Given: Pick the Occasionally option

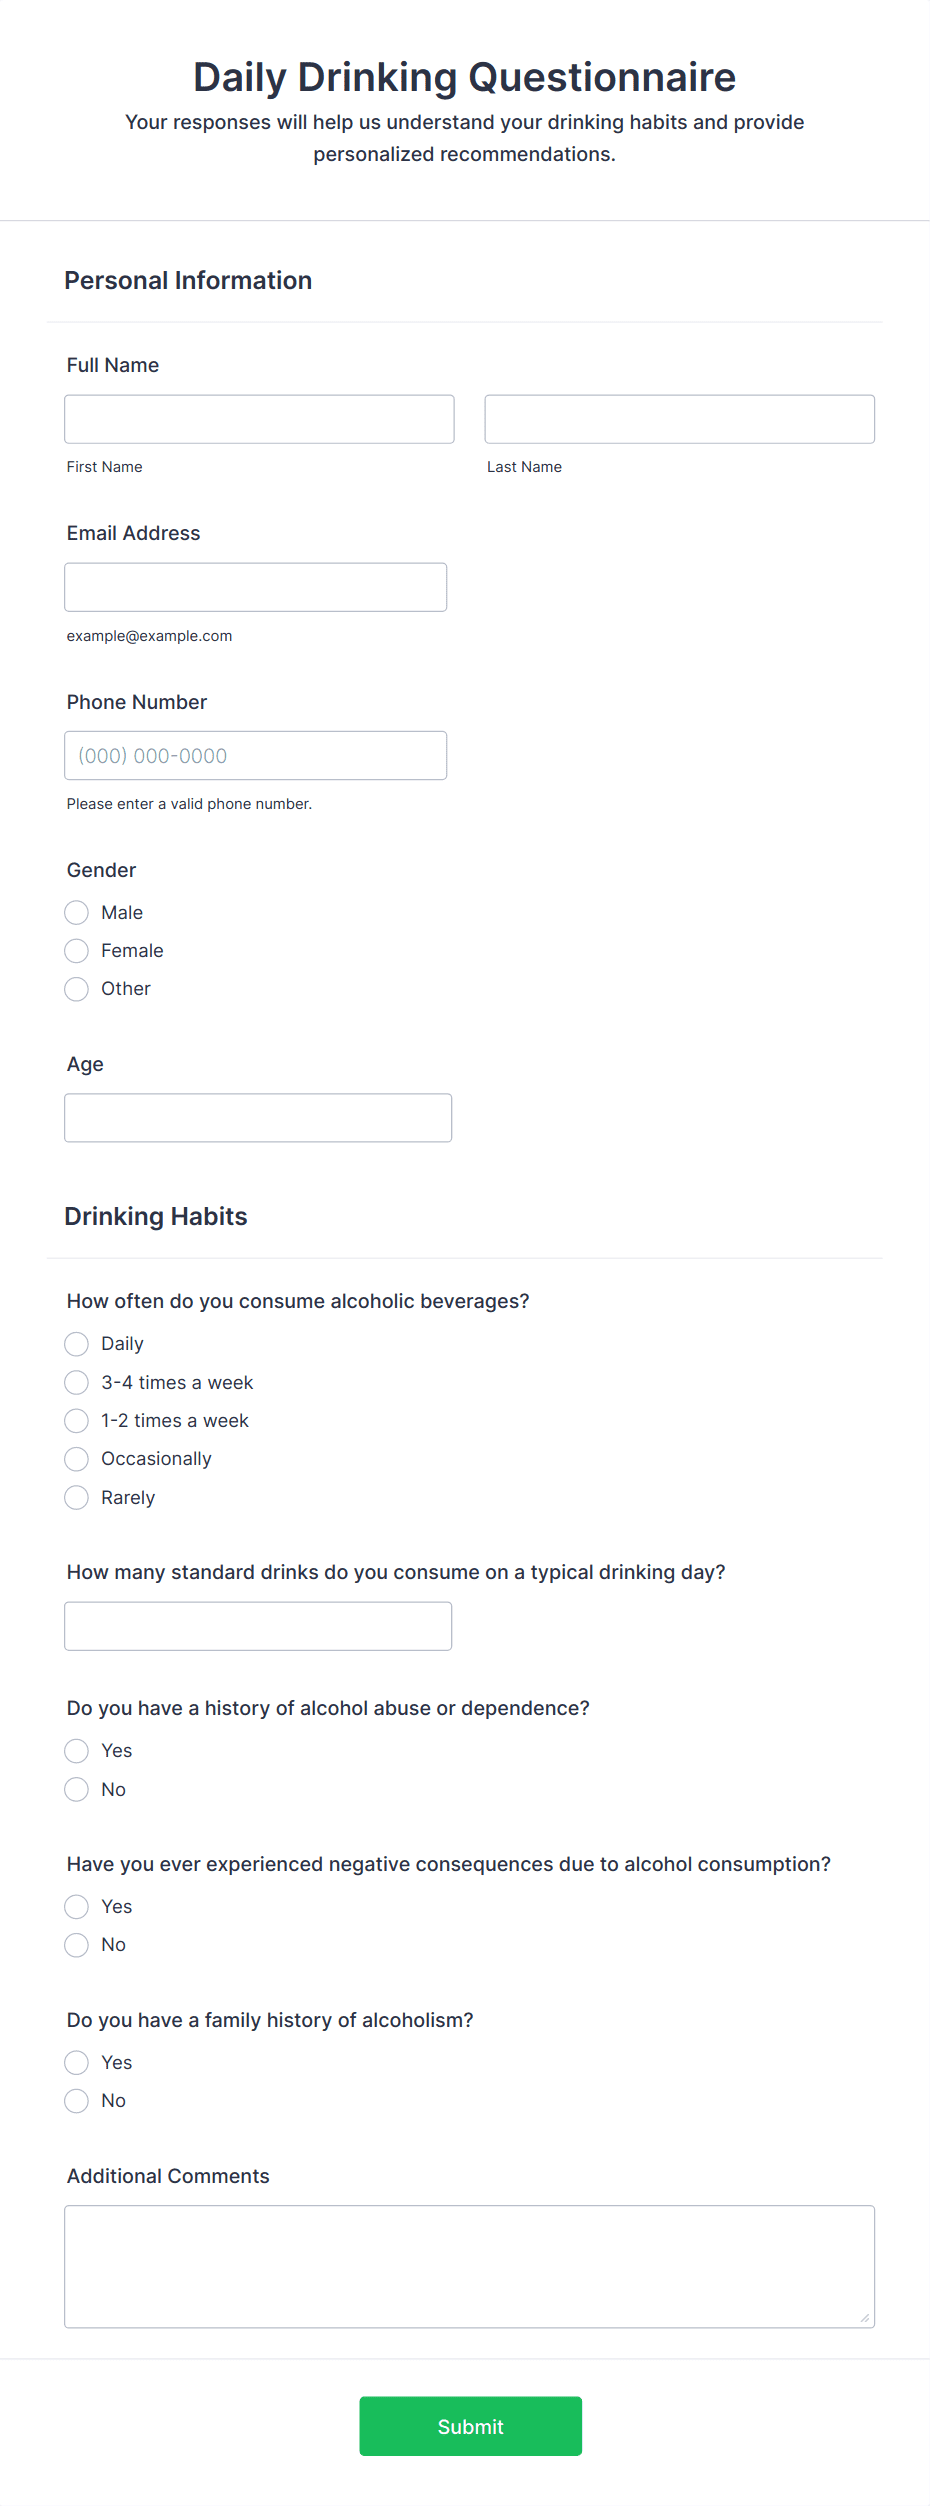Looking at the screenshot, I should pyautogui.click(x=76, y=1459).
